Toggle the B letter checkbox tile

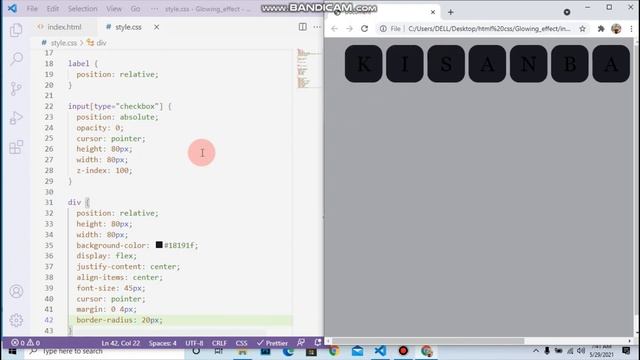pyautogui.click(x=570, y=64)
